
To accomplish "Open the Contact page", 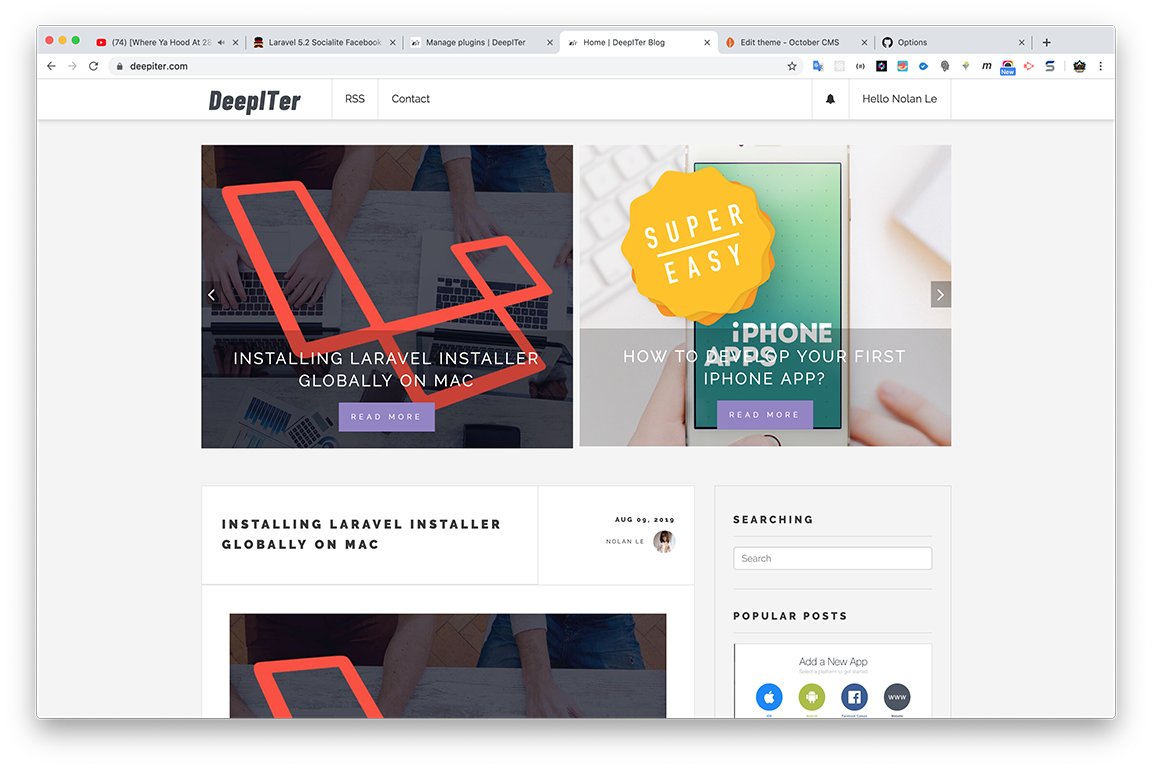I will (x=411, y=99).
